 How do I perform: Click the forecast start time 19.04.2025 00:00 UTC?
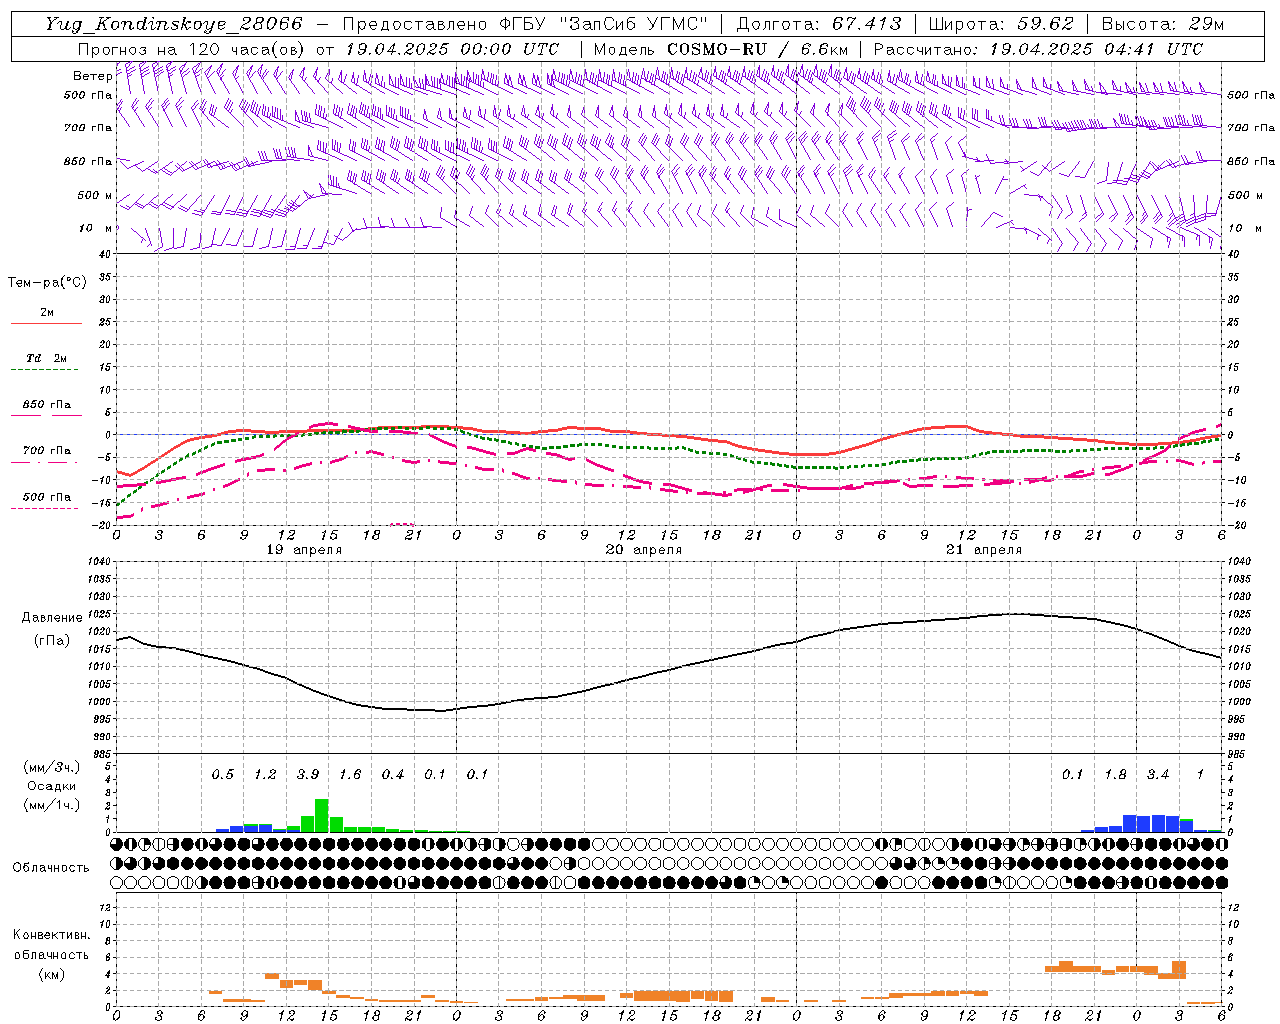tap(452, 49)
